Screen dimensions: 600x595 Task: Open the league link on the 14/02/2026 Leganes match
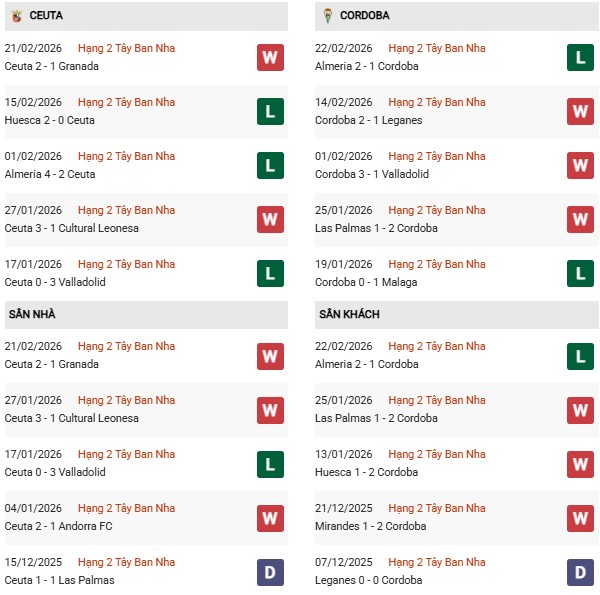(436, 102)
